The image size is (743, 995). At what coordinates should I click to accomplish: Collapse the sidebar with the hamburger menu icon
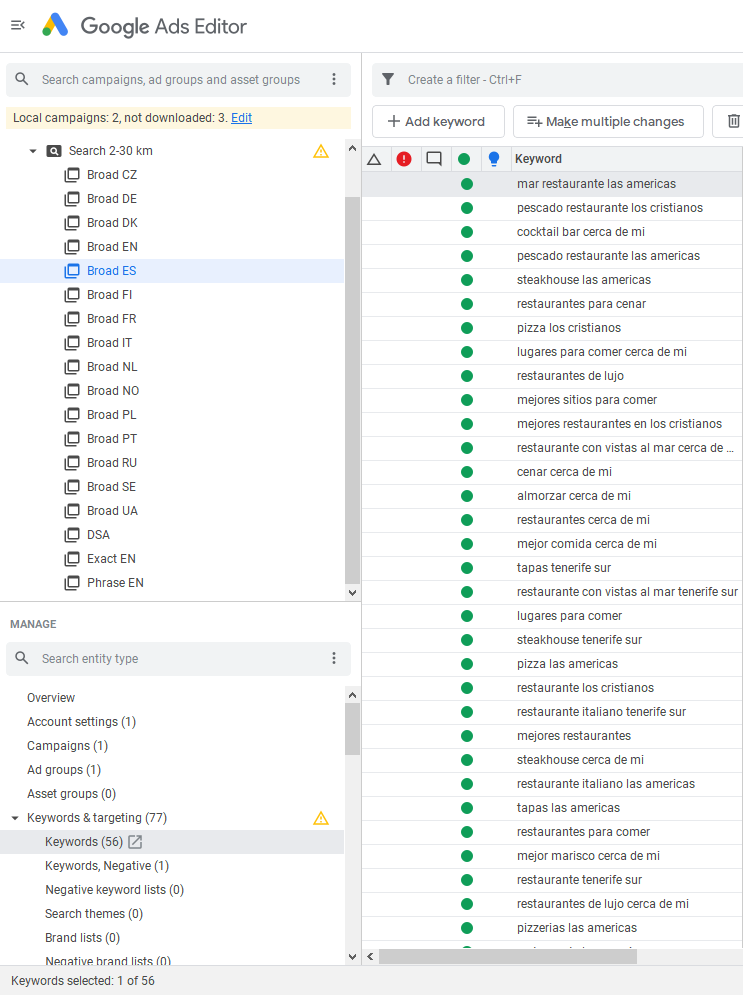[x=18, y=25]
